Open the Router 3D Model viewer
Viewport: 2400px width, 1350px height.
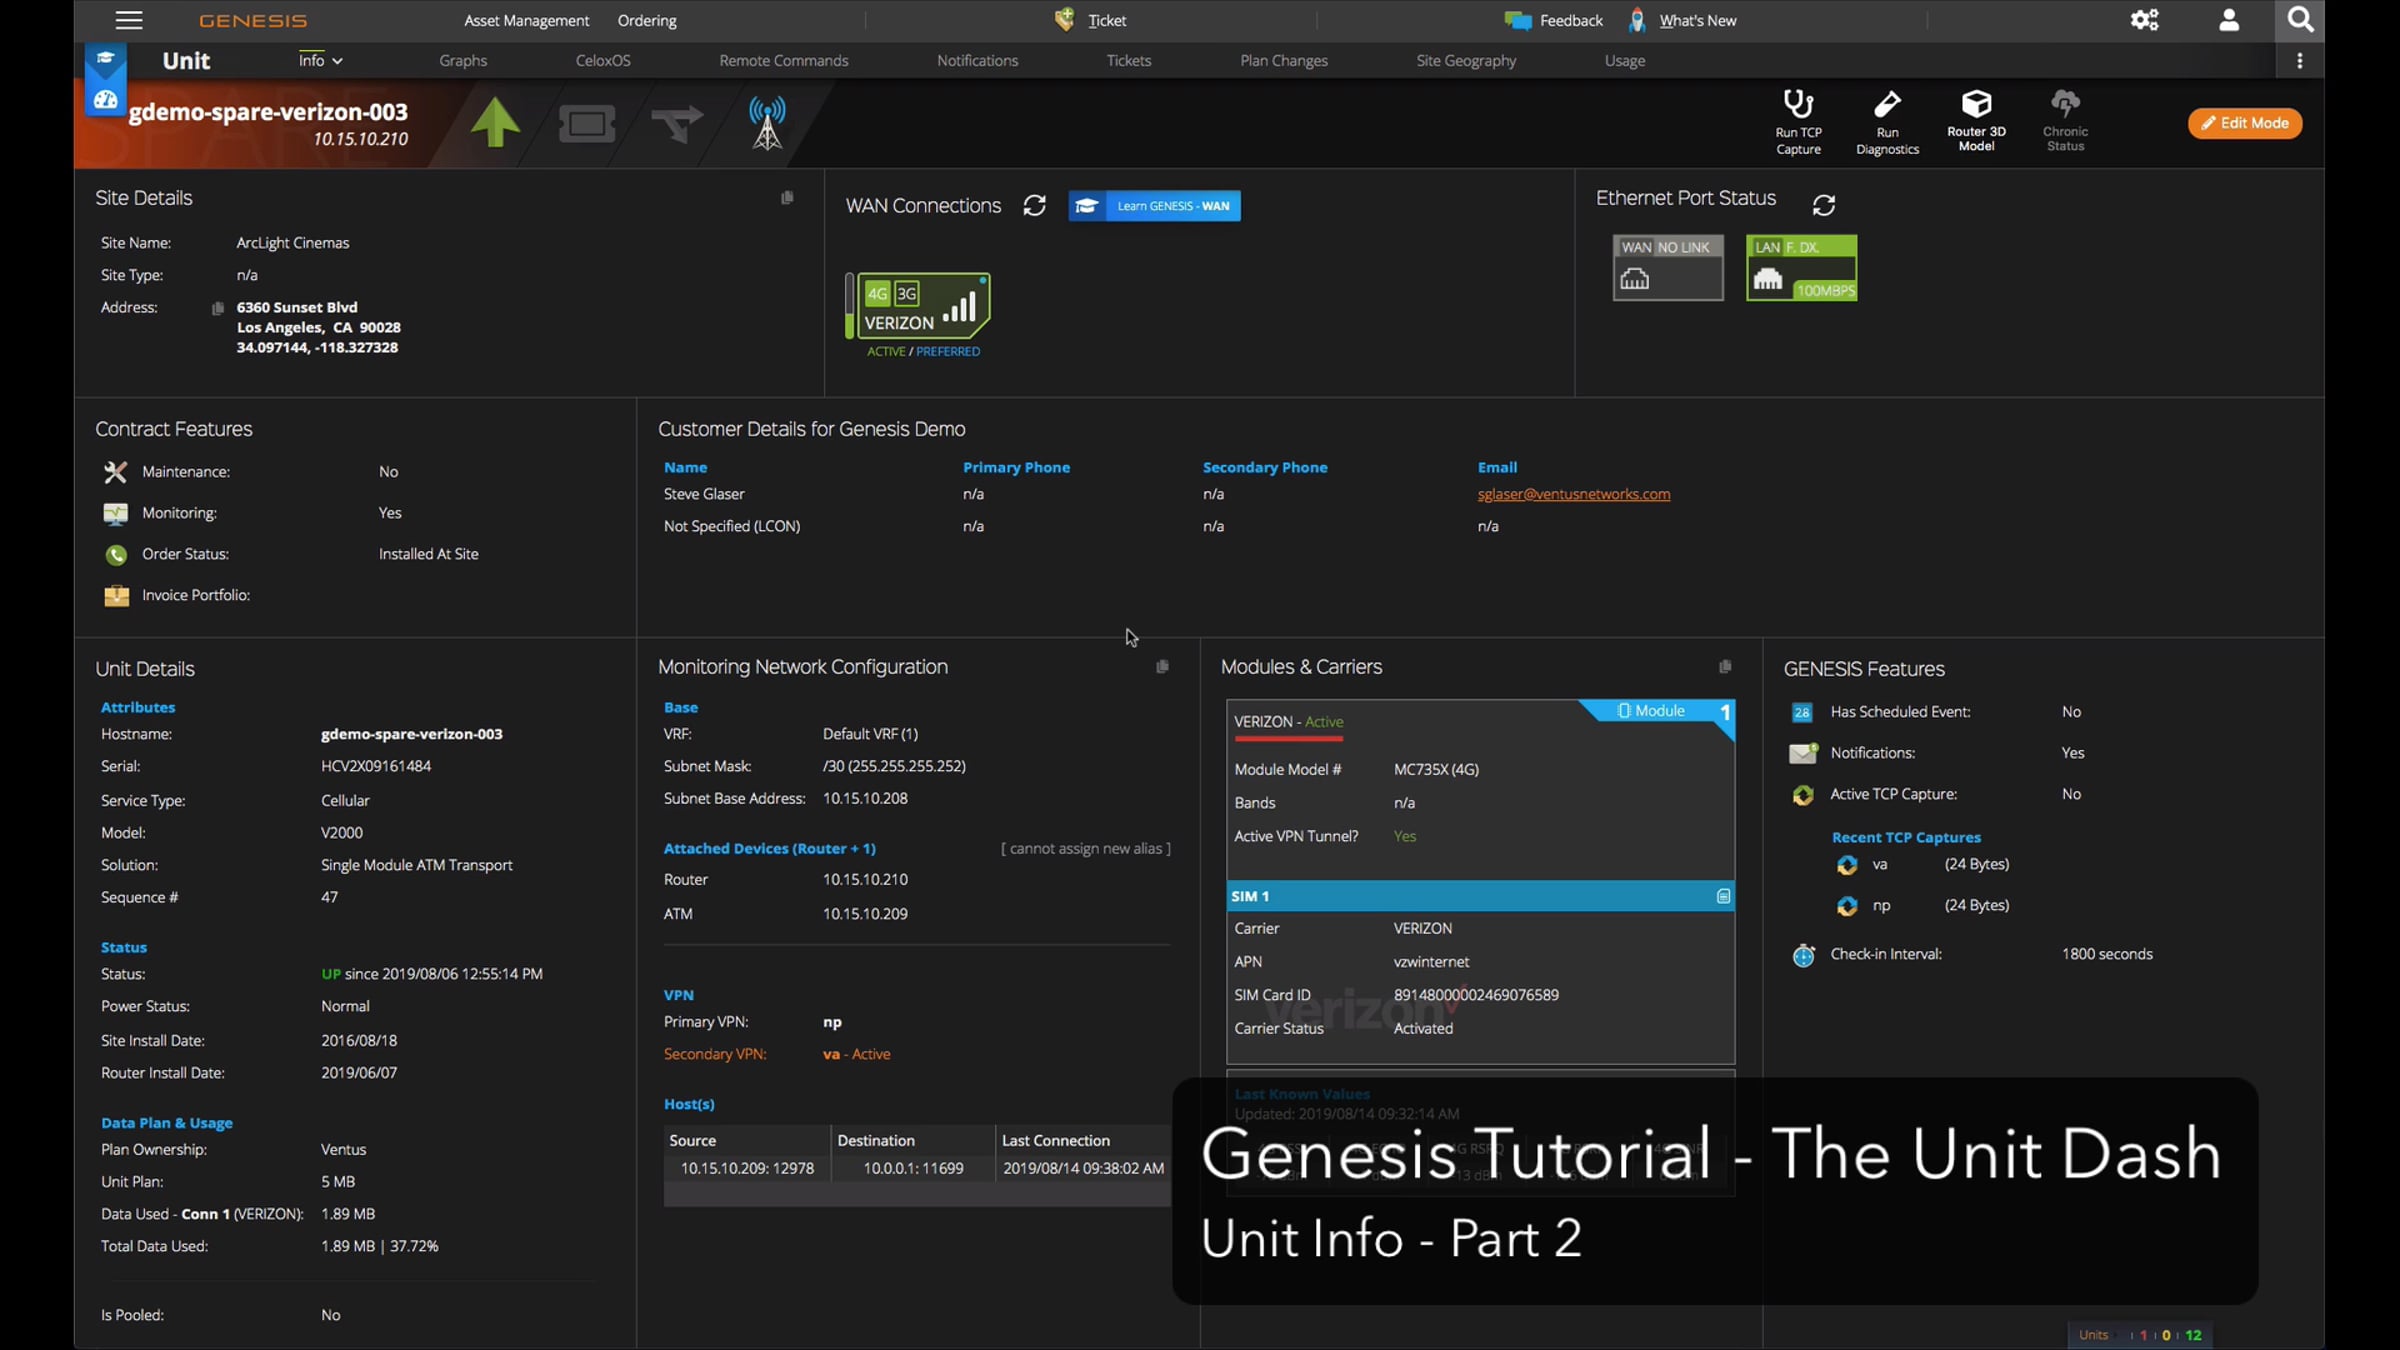point(1976,104)
